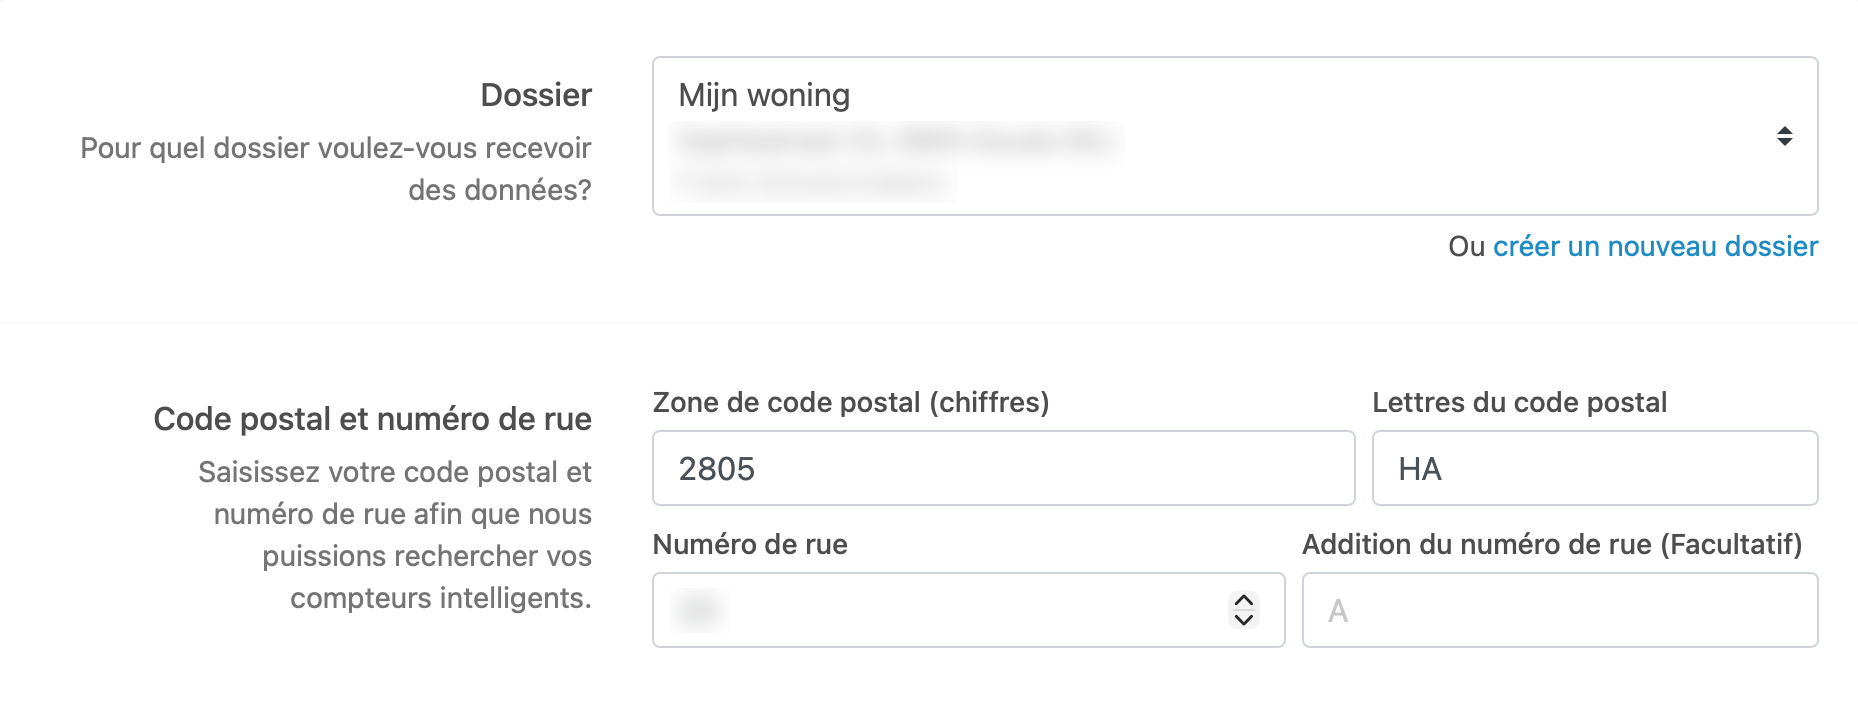Click the "Lettres du code postal" label

1519,403
